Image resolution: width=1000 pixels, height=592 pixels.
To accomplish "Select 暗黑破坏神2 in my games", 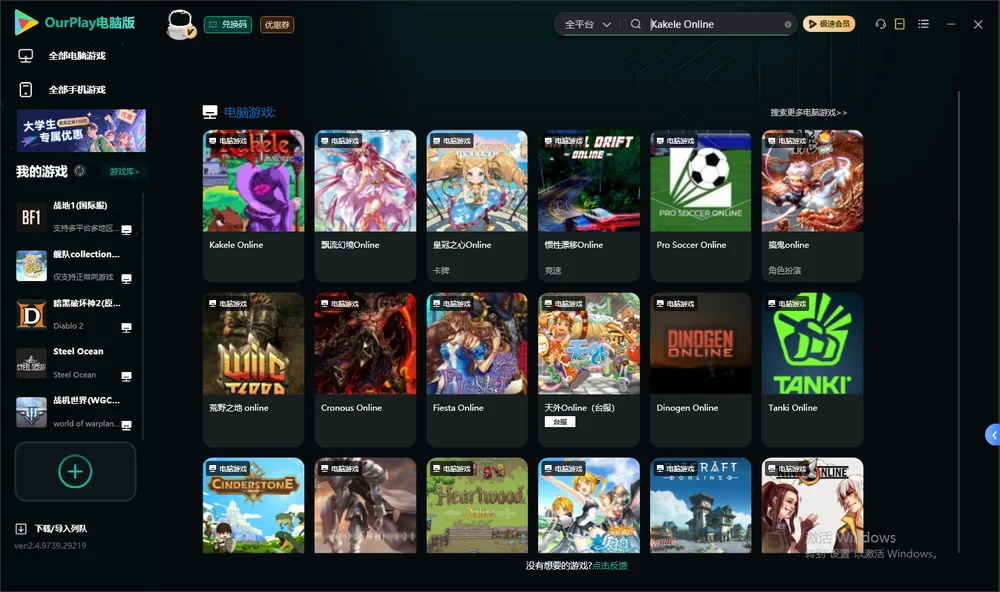I will 75,314.
